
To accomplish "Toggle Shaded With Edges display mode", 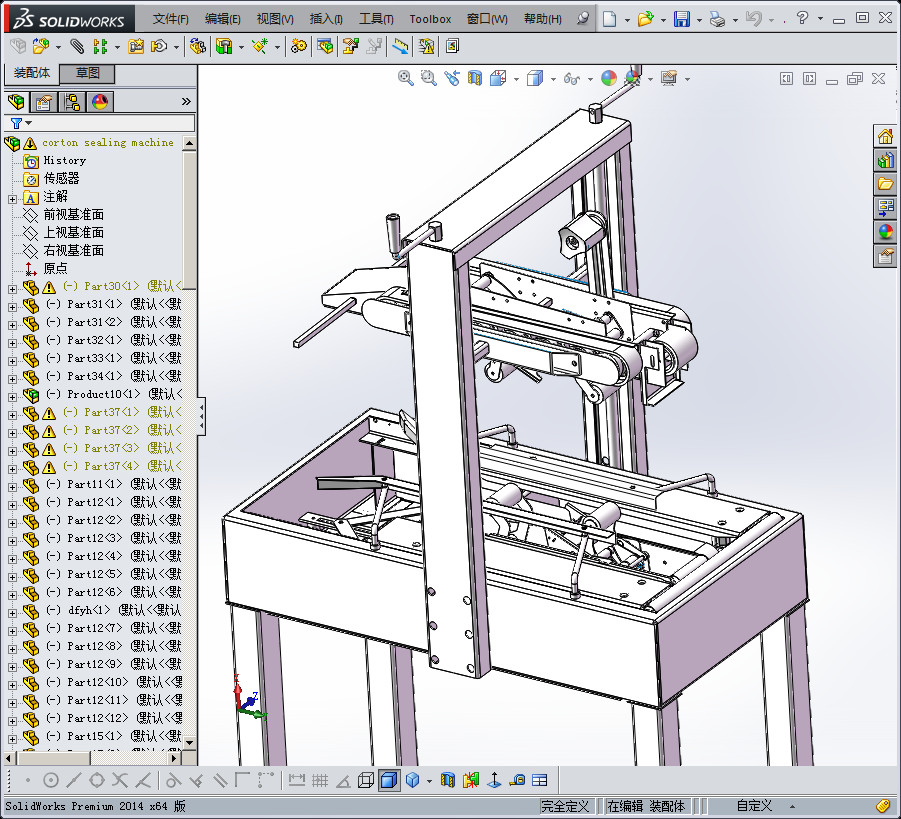I will pyautogui.click(x=389, y=780).
